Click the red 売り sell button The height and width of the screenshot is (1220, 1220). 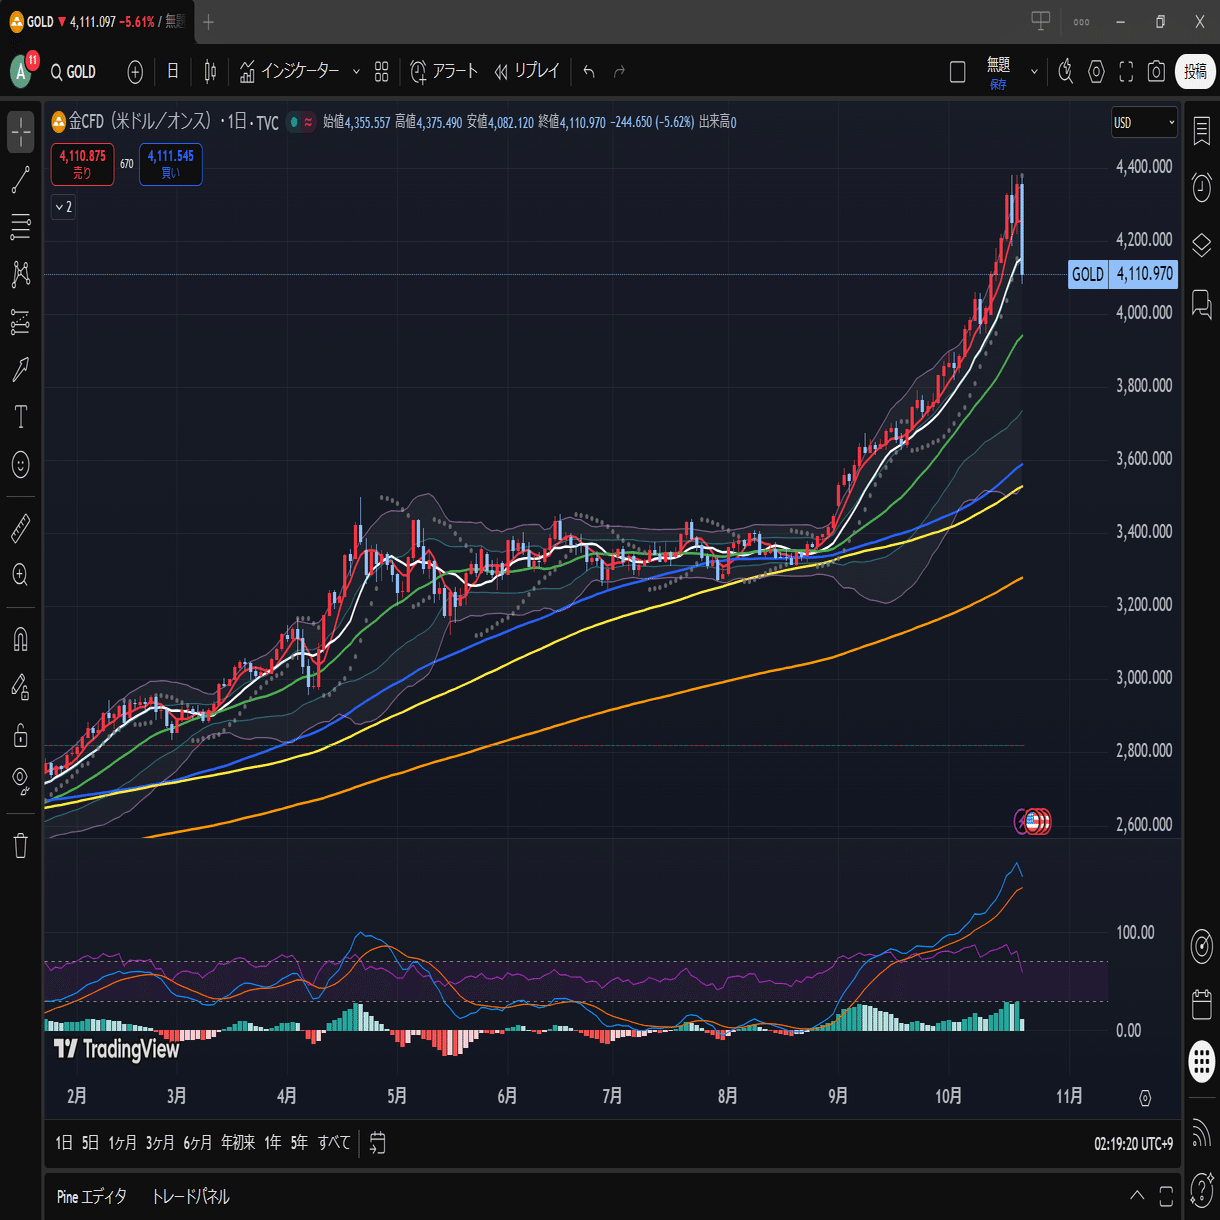(x=83, y=165)
